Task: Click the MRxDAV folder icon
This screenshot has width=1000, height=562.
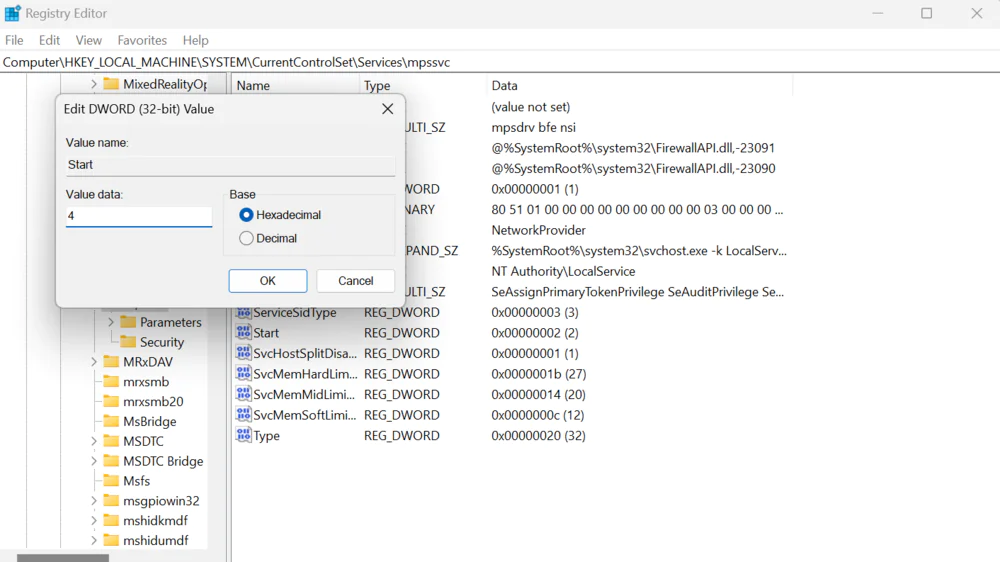Action: (111, 362)
